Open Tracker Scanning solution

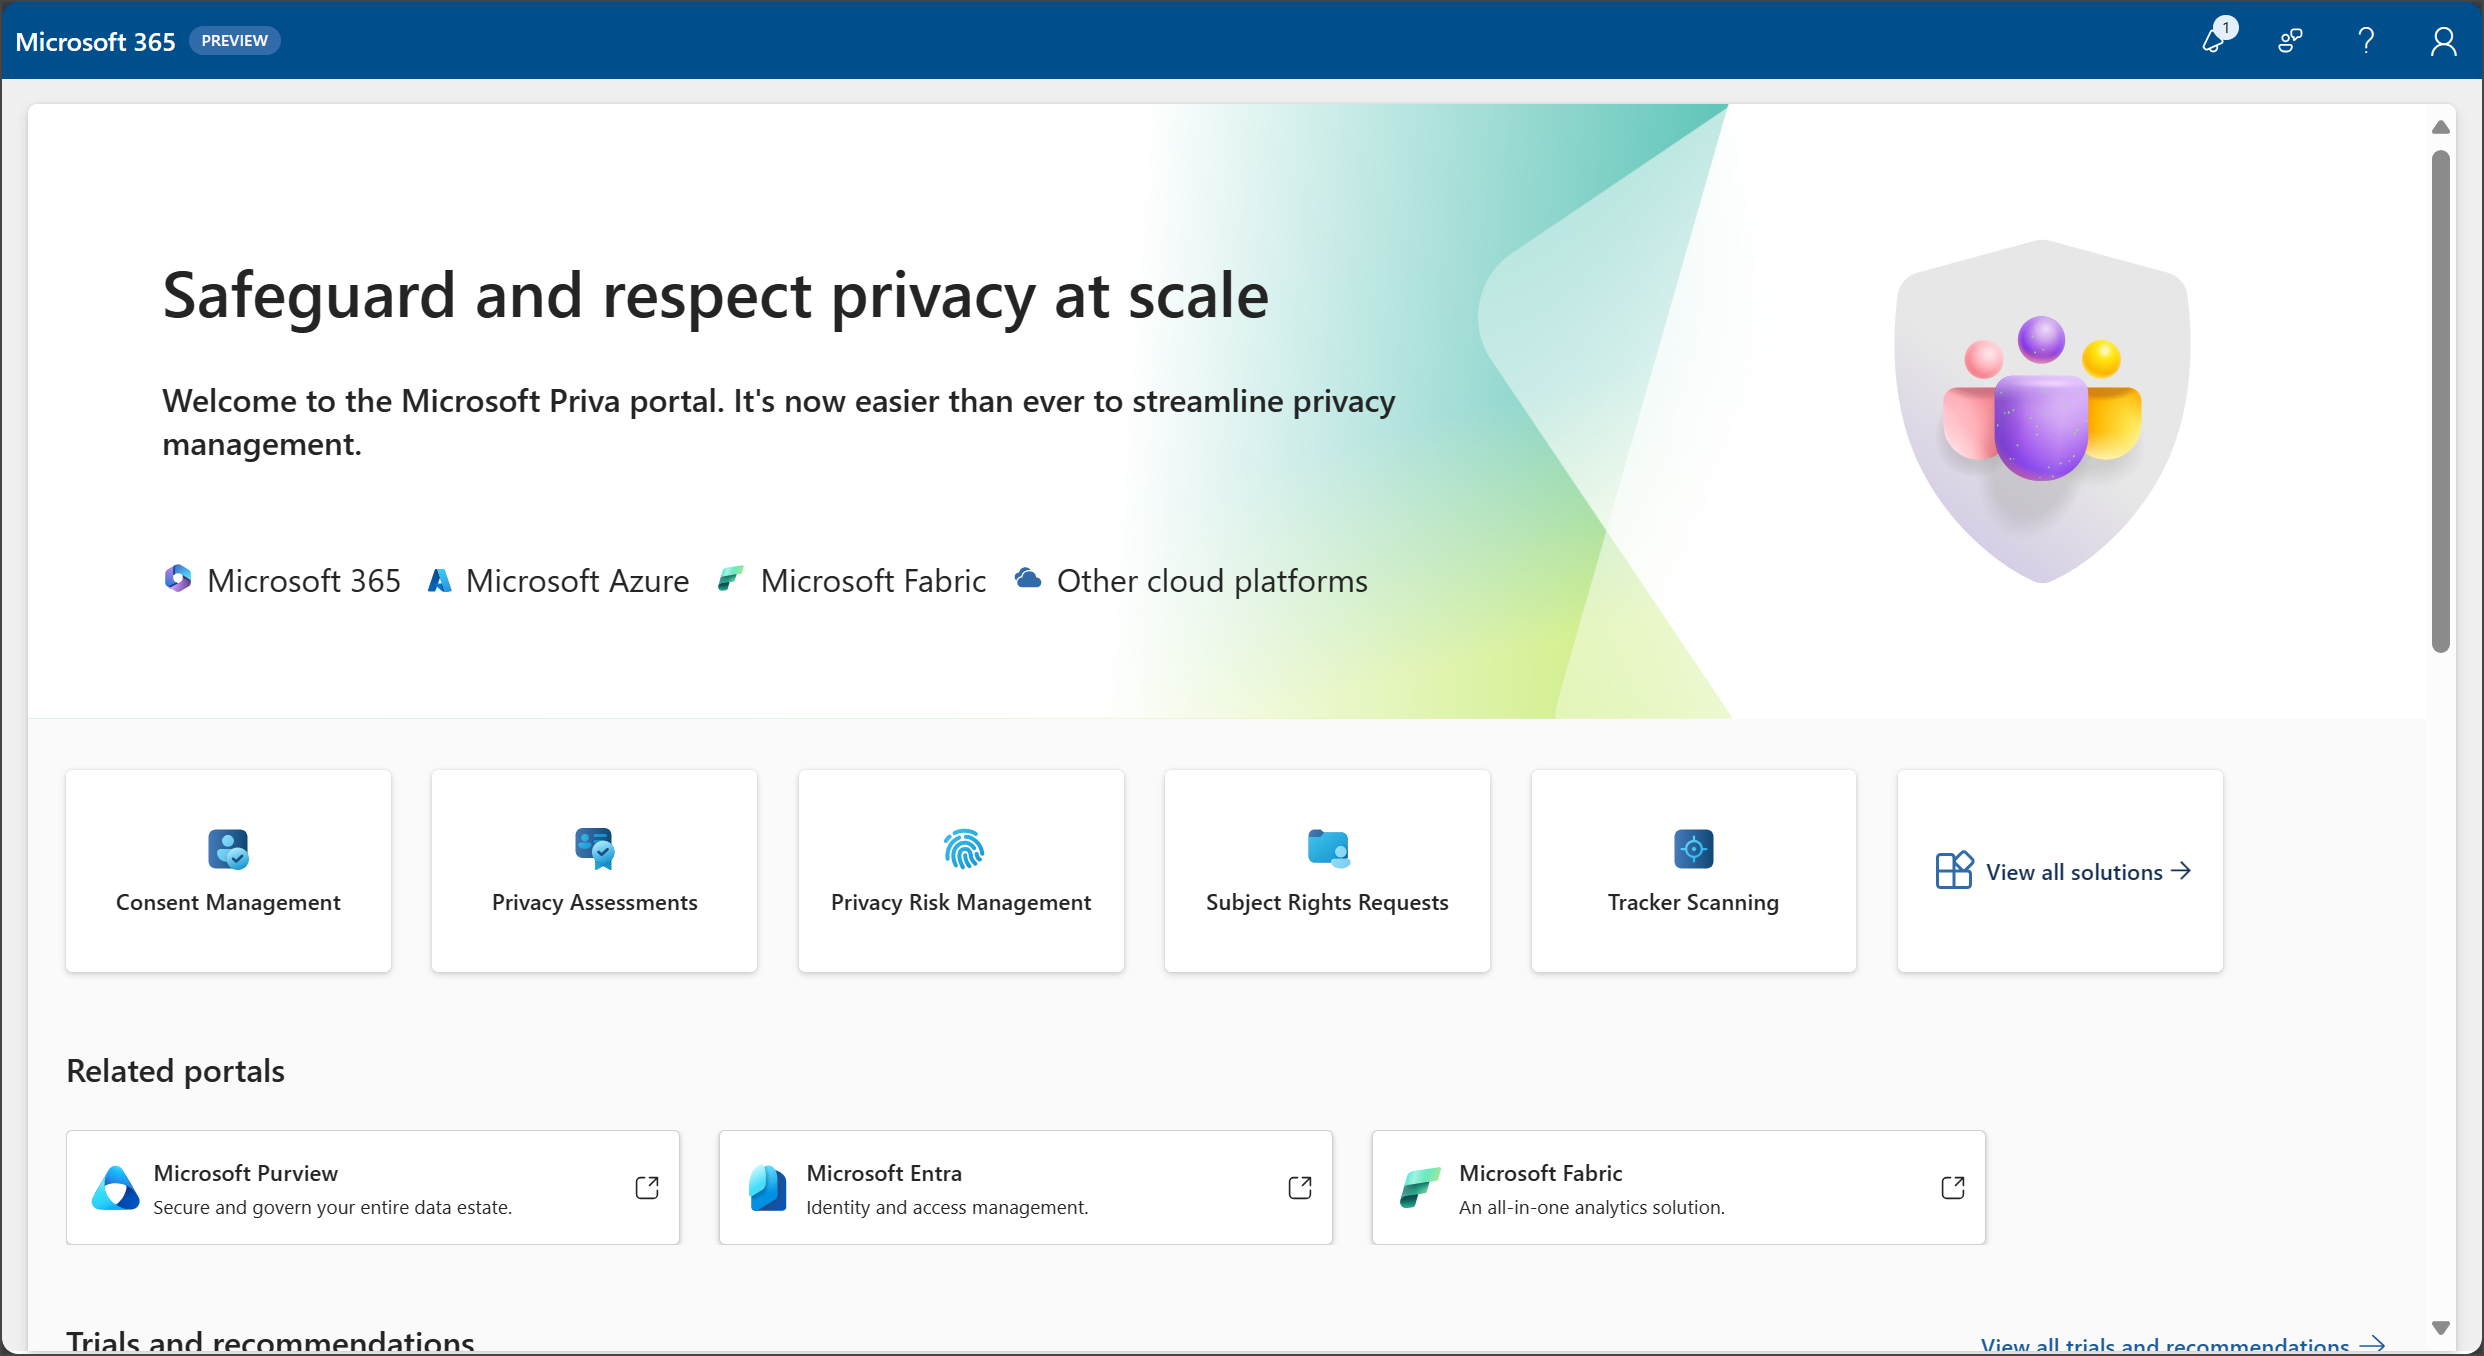tap(1693, 870)
